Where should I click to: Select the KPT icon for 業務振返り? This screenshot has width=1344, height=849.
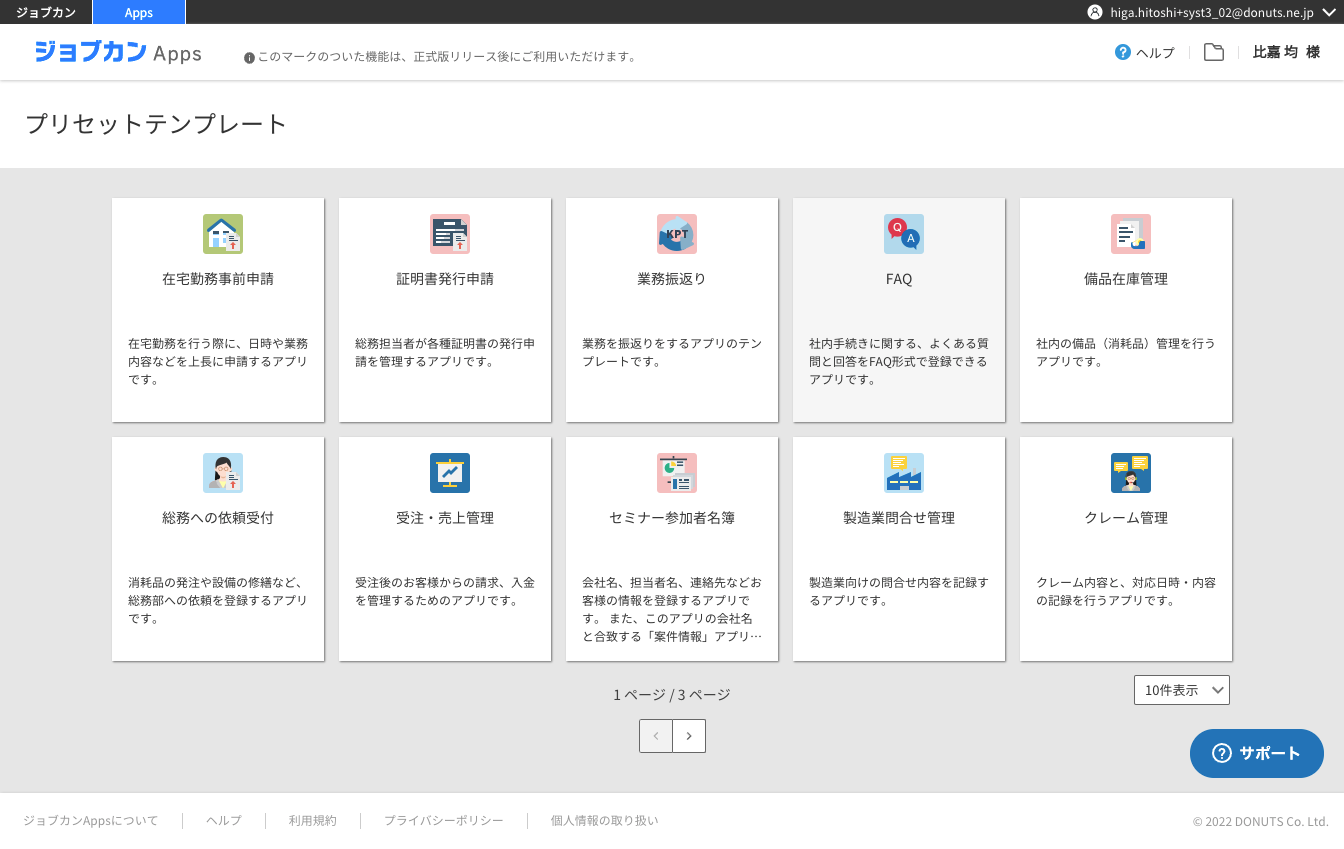[x=676, y=234]
